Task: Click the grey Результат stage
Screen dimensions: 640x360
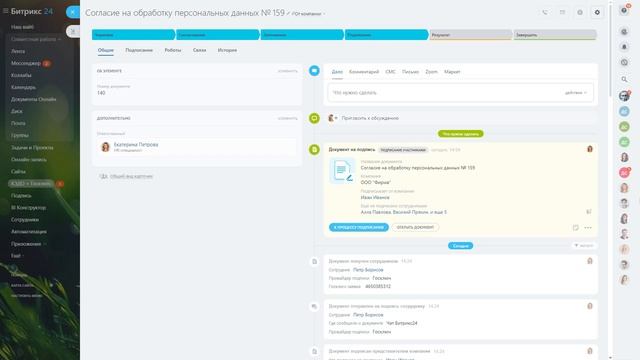Action: (x=471, y=35)
